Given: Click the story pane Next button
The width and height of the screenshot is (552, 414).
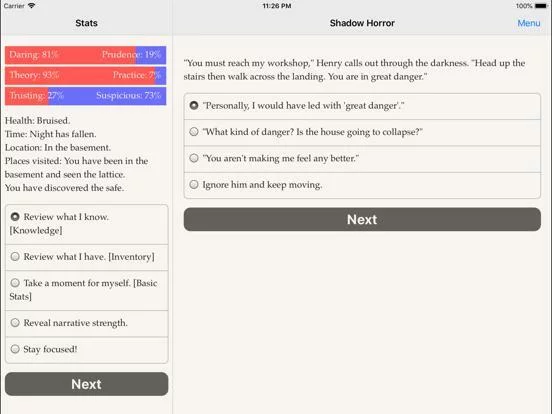Looking at the screenshot, I should point(362,219).
